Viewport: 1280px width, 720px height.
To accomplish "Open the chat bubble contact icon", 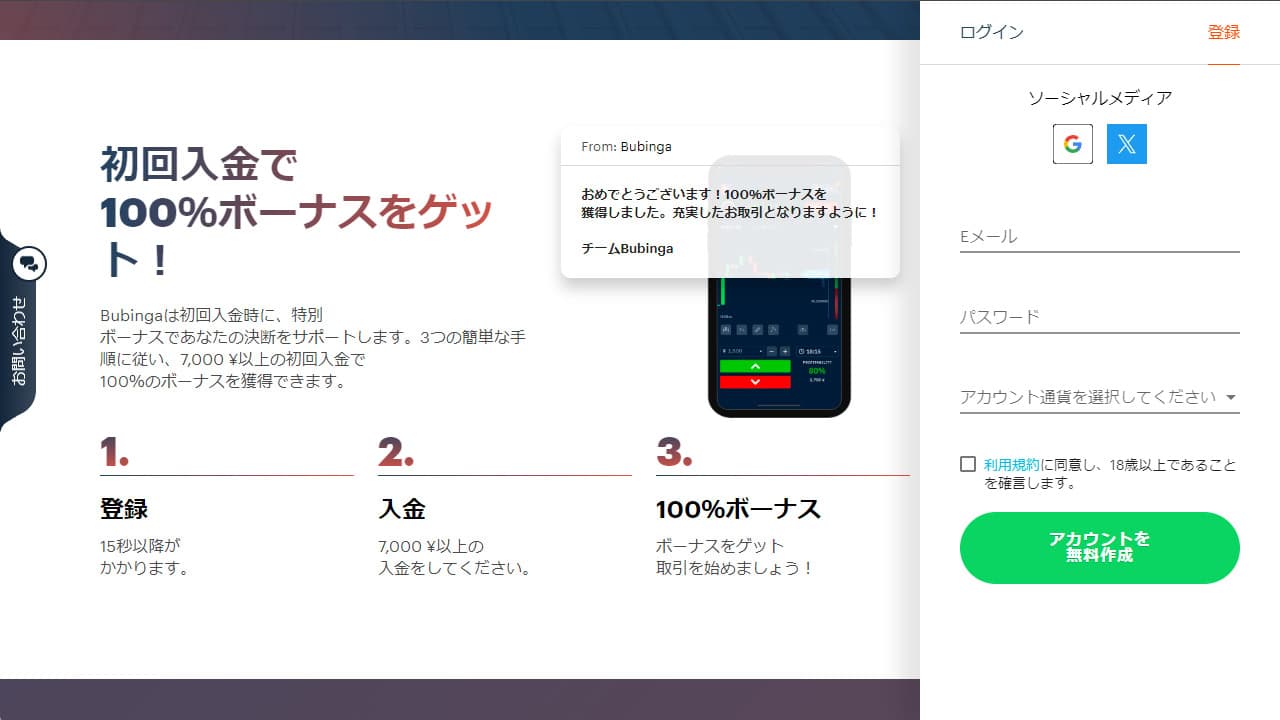I will 29,264.
